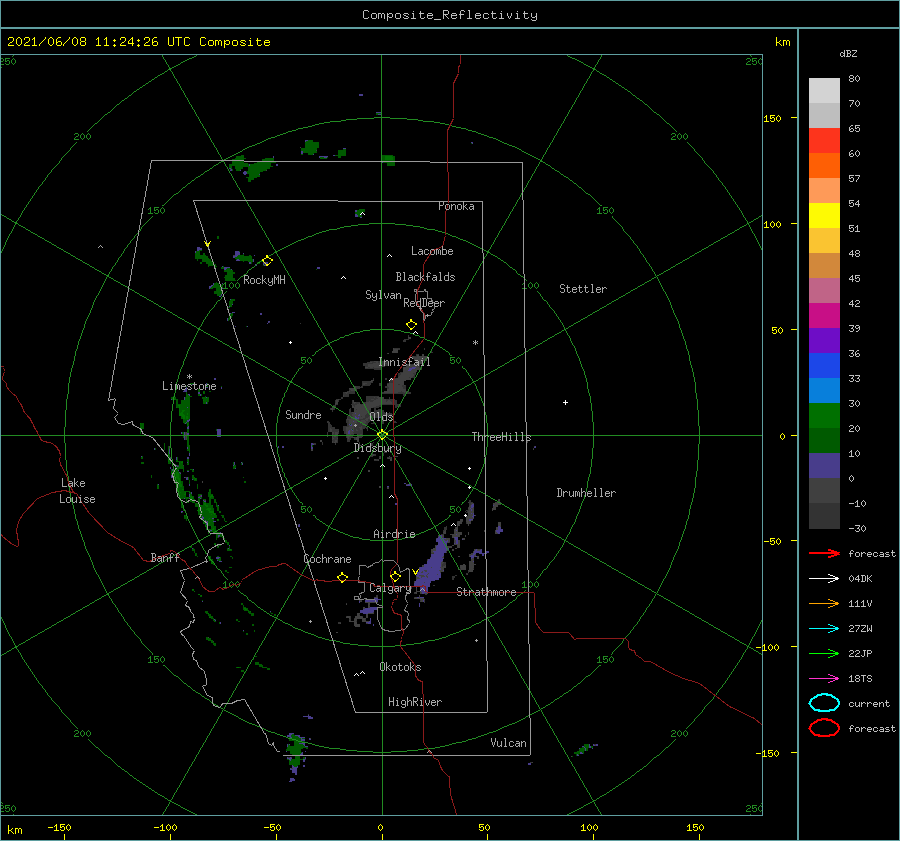Click the red forecast arrow in legend
The height and width of the screenshot is (841, 900).
(824, 553)
